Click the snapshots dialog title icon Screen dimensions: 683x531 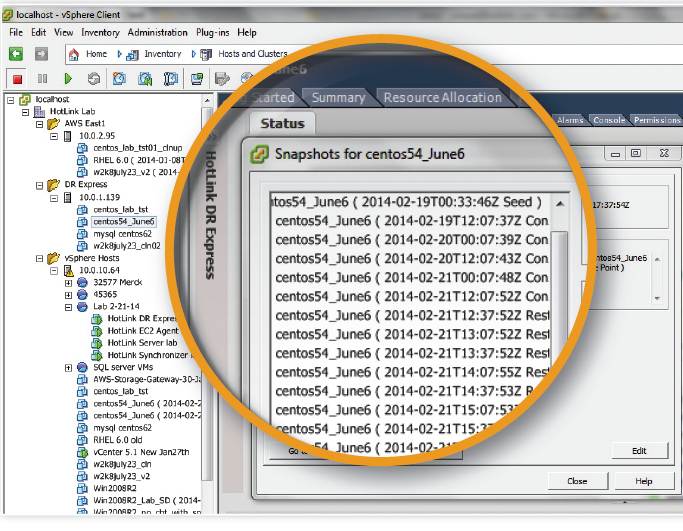tap(259, 155)
